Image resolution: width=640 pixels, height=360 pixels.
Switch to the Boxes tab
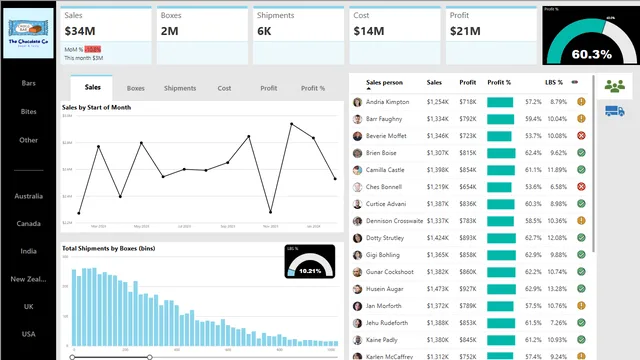(136, 88)
